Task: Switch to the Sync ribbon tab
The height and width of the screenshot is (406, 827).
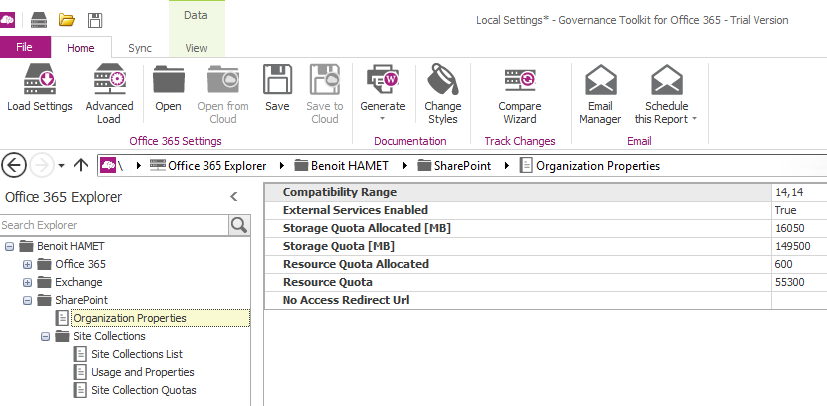Action: (140, 47)
